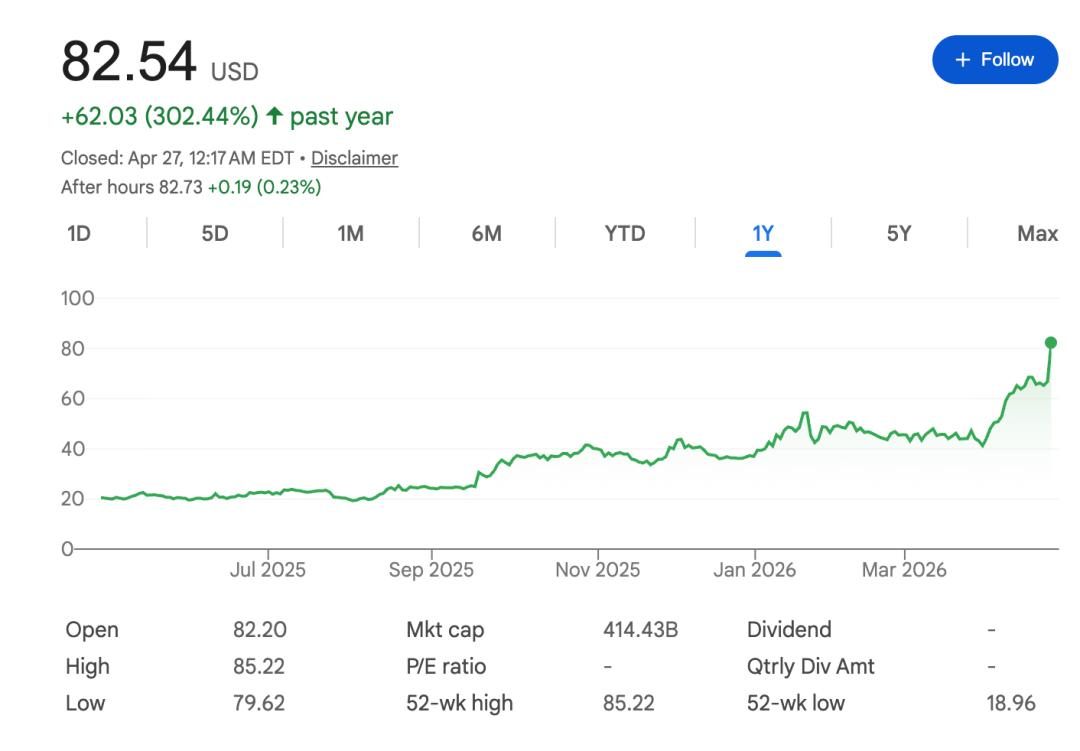Open the Disclaimer link

(354, 158)
